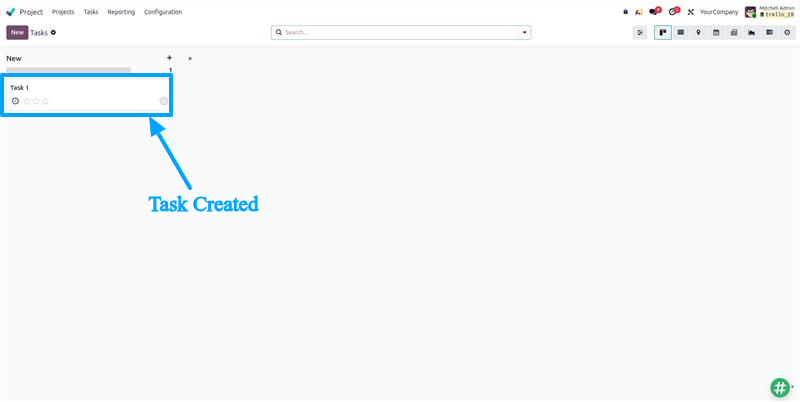
Task: Click the activity clock on Task 1
Action: (x=15, y=101)
